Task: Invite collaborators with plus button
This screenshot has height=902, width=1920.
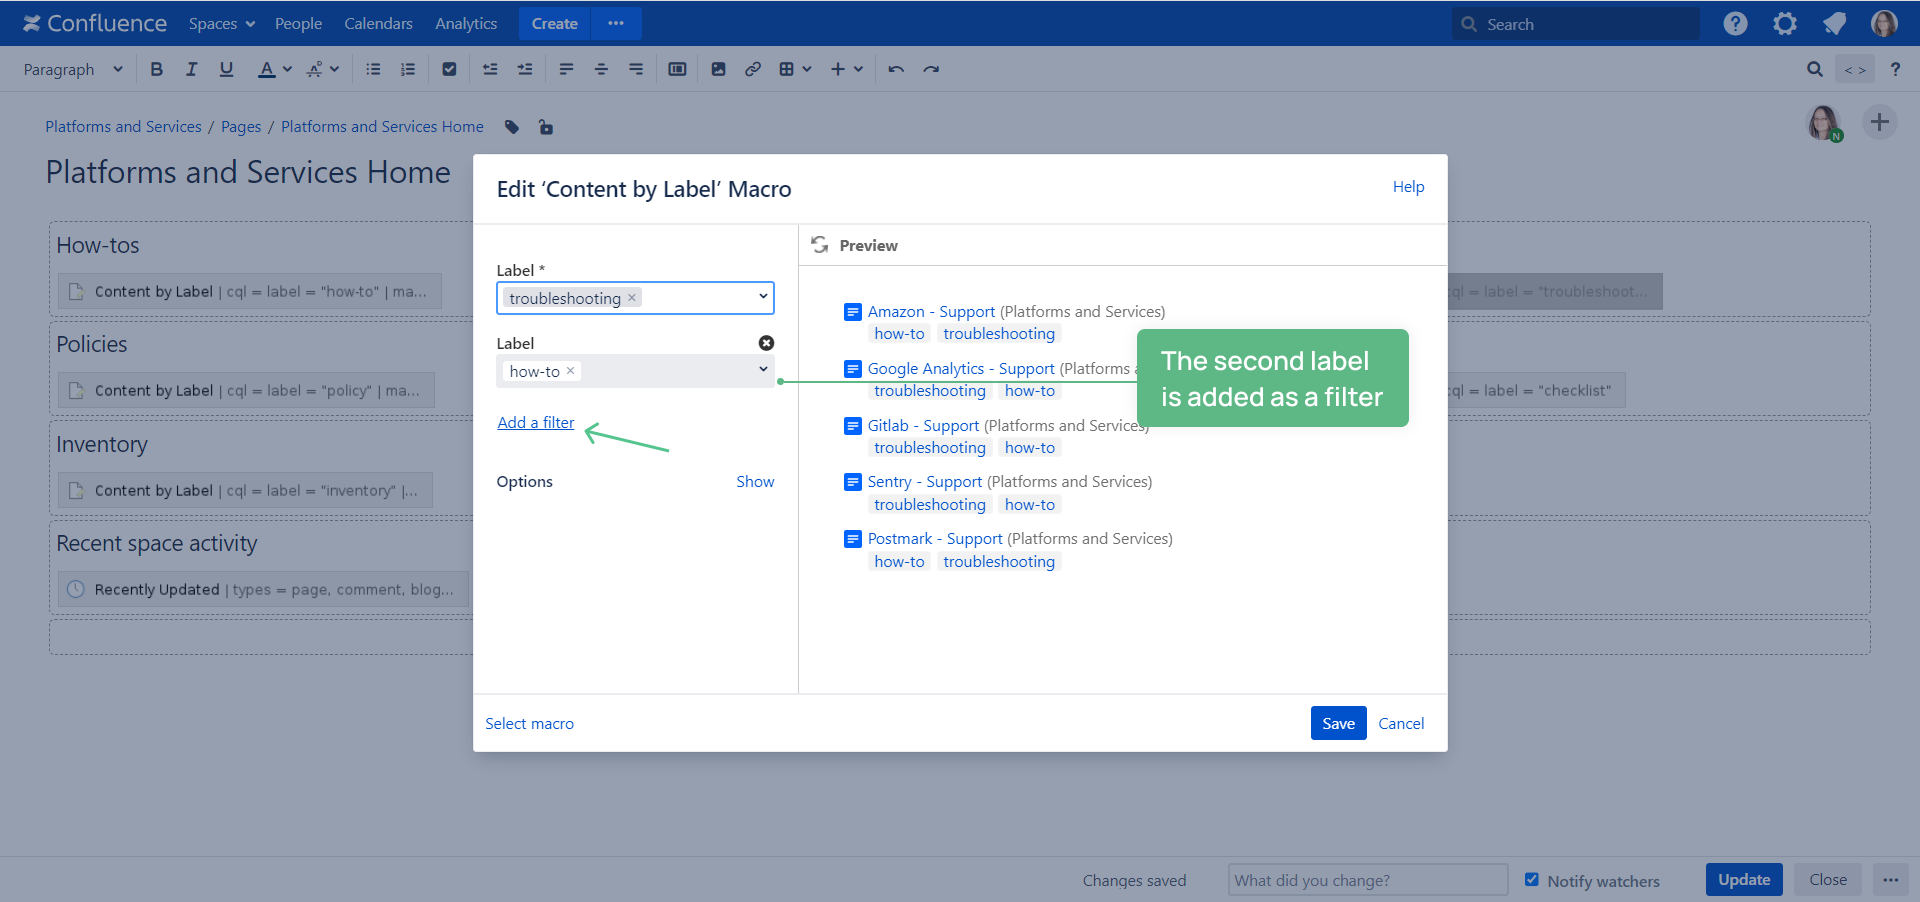Action: coord(1879,122)
